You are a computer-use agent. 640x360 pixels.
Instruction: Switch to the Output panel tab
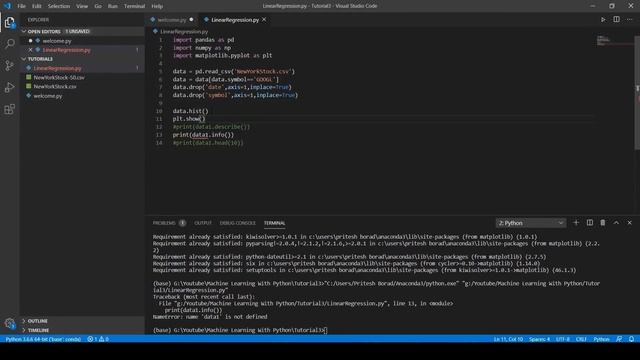coord(203,223)
